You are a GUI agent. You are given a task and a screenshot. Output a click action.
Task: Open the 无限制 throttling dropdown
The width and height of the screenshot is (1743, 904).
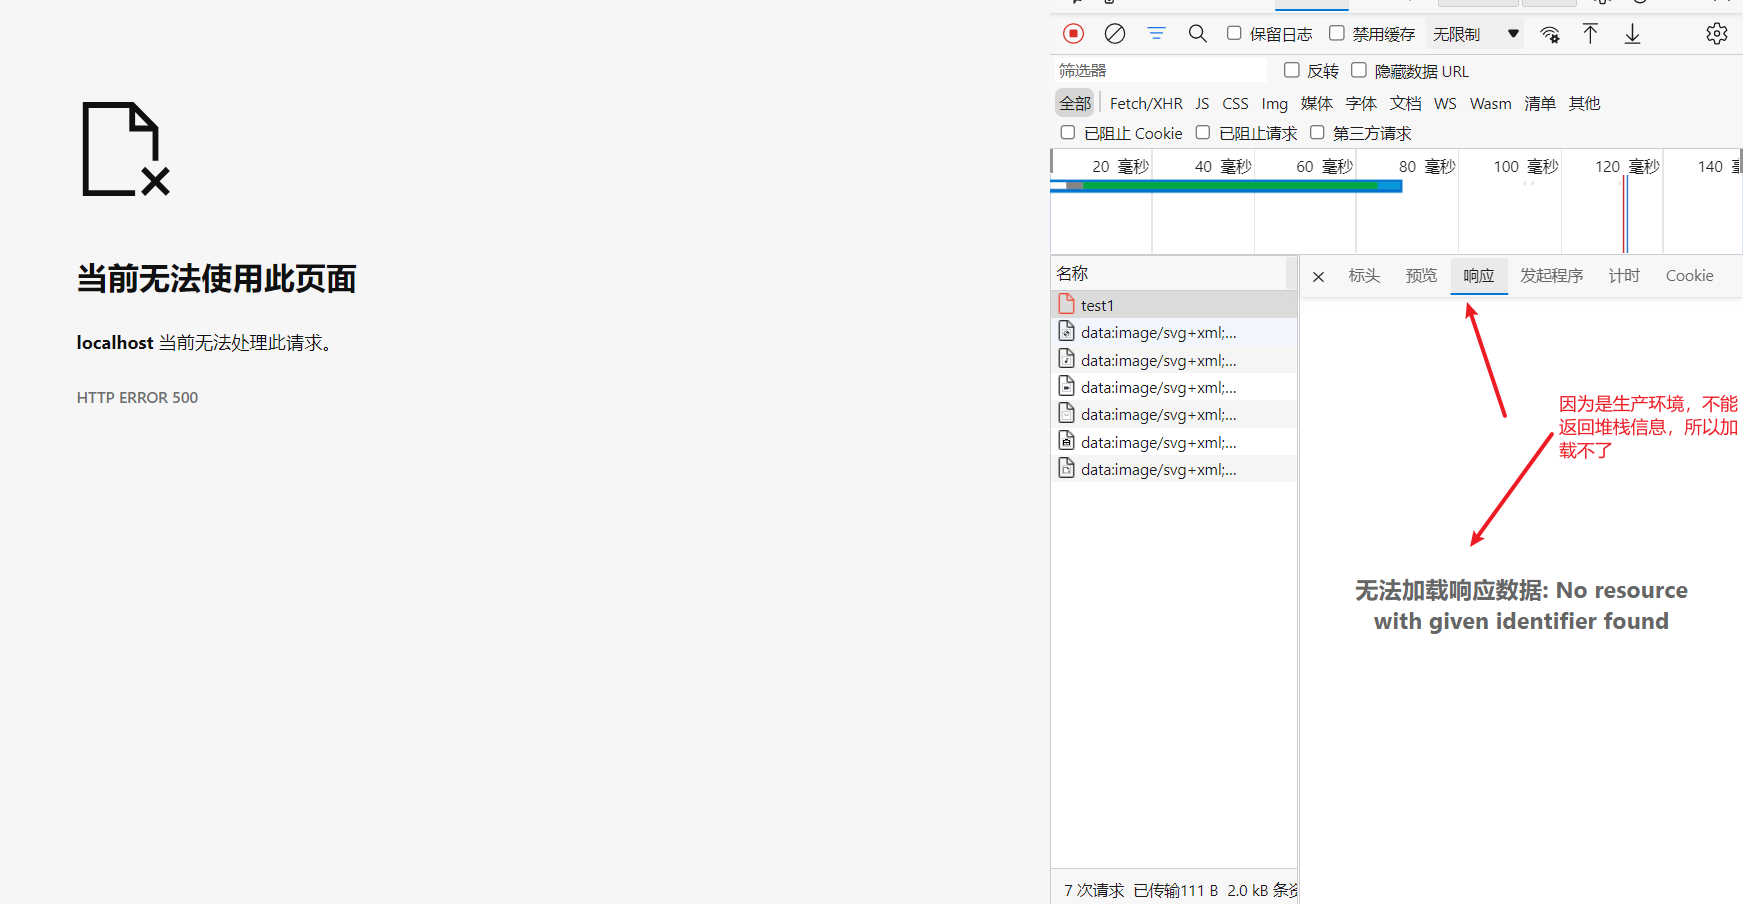(1475, 34)
